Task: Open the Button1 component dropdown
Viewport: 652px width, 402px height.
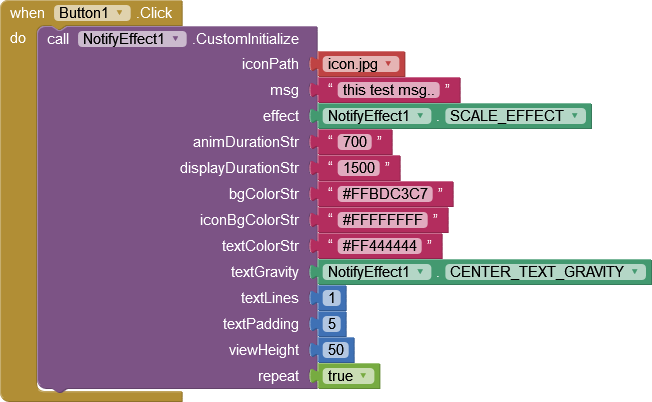Action: click(x=121, y=13)
